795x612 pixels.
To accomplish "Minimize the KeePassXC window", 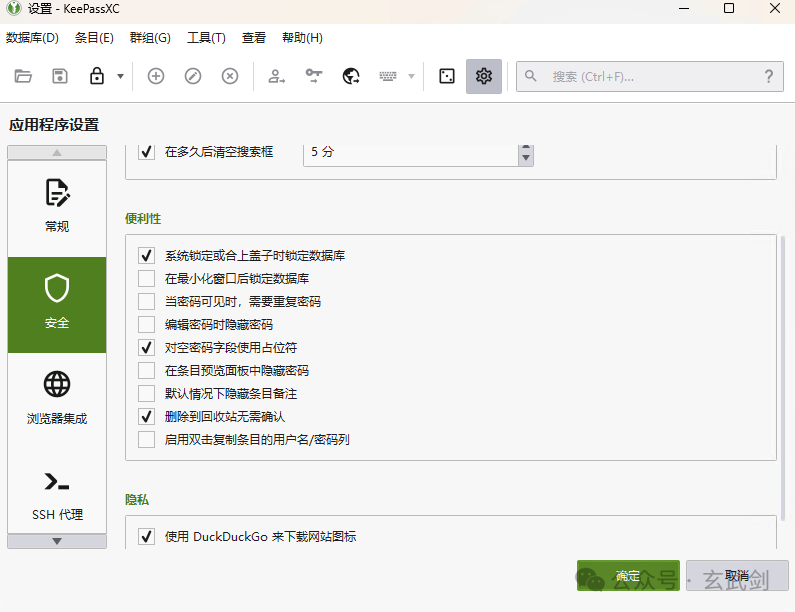I will [x=684, y=8].
